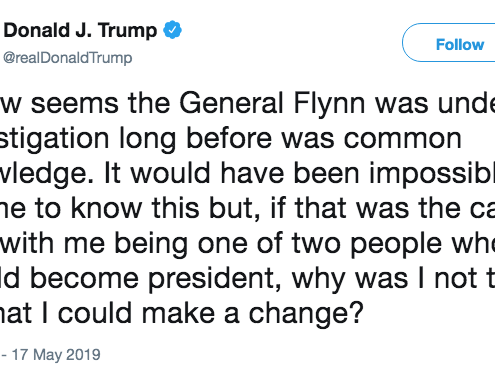Click the word 'Trump' in the display name

(127, 31)
